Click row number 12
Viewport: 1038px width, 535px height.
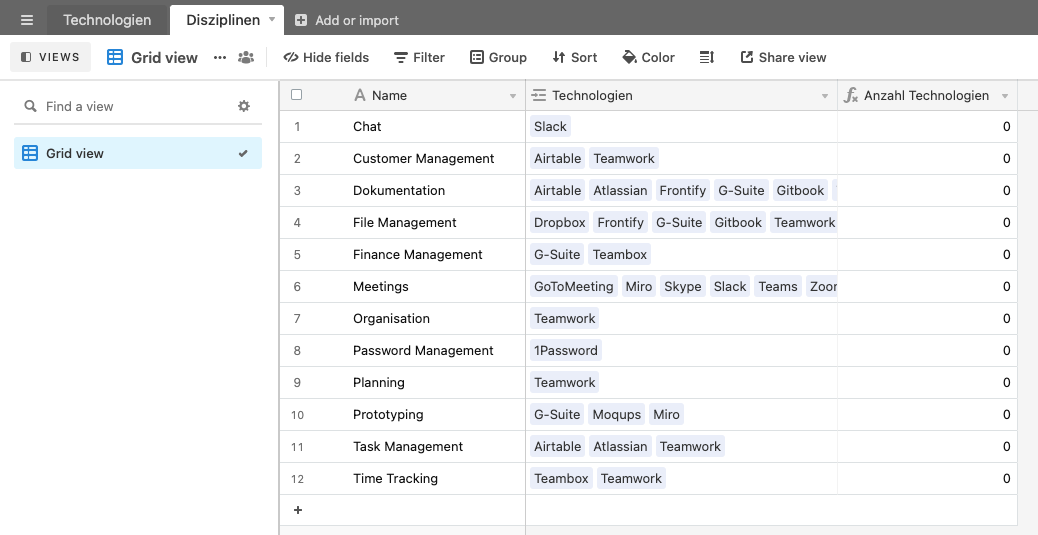click(x=297, y=479)
